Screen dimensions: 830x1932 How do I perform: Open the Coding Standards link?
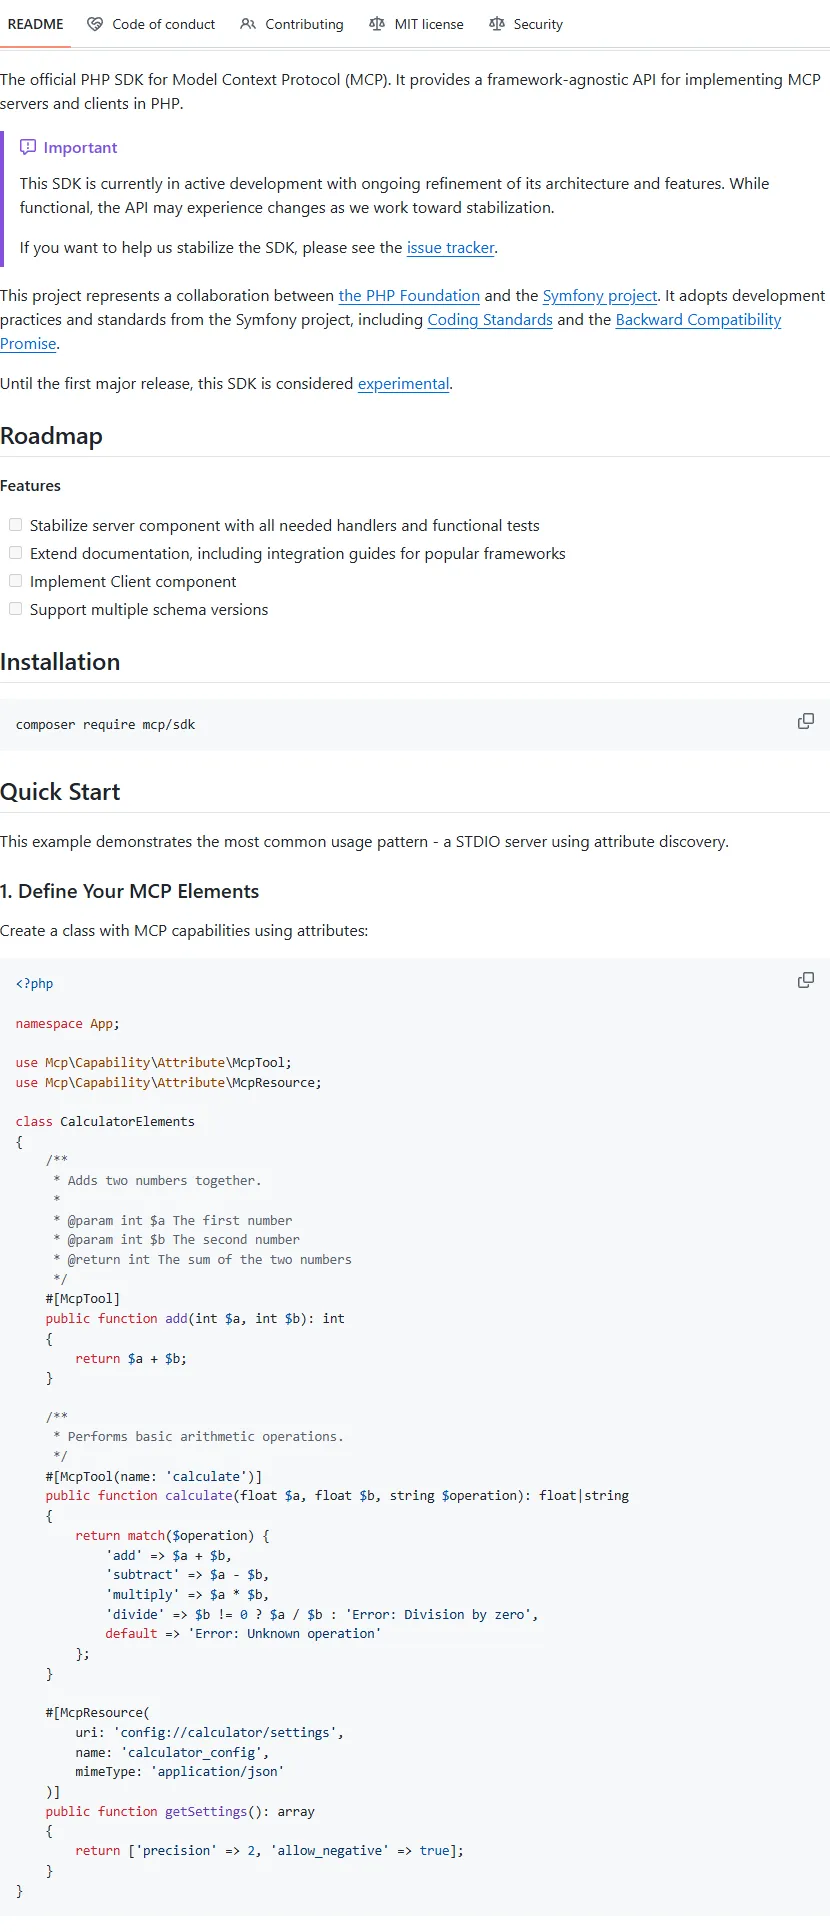point(490,320)
